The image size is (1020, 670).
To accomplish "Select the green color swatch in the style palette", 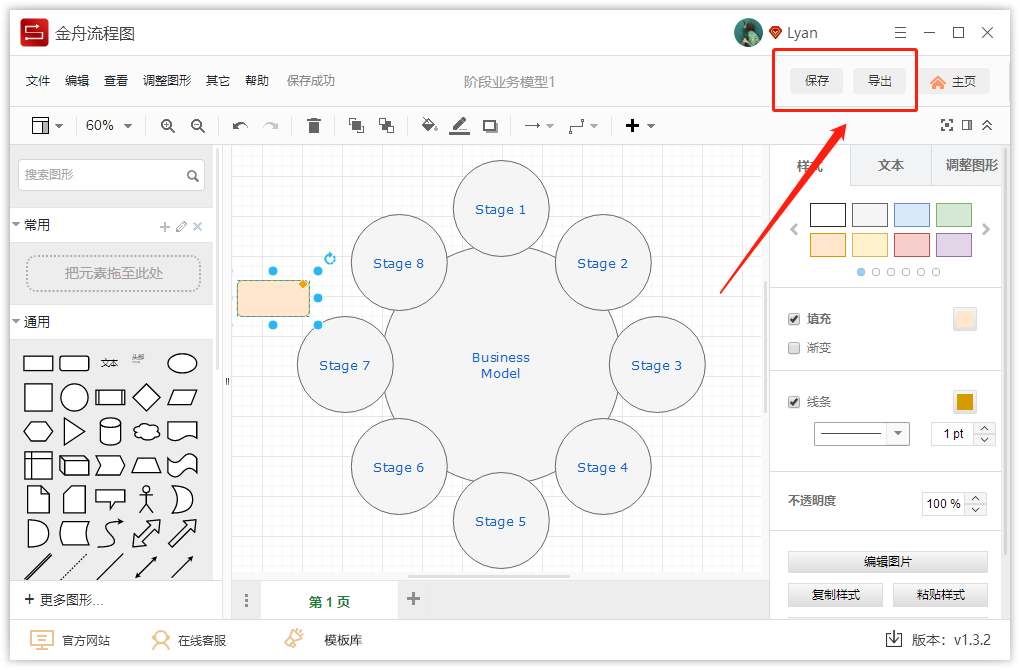I will (953, 214).
